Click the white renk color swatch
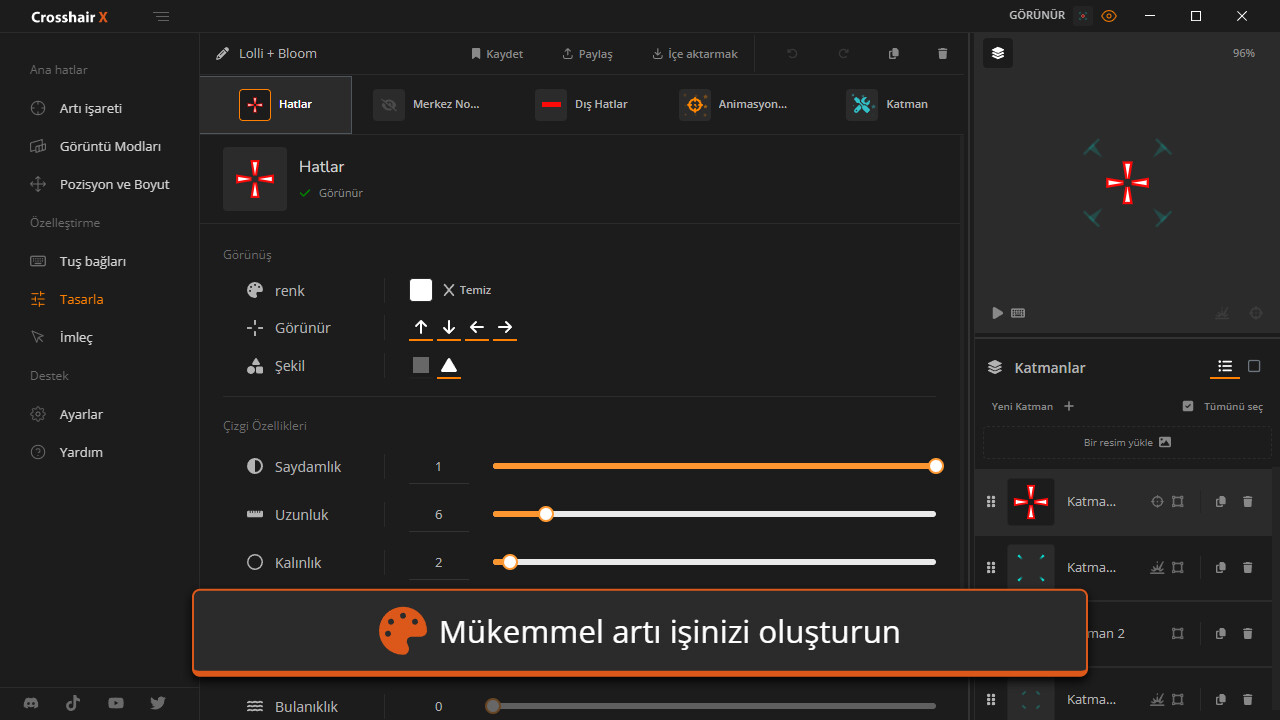The image size is (1280, 720). point(421,290)
